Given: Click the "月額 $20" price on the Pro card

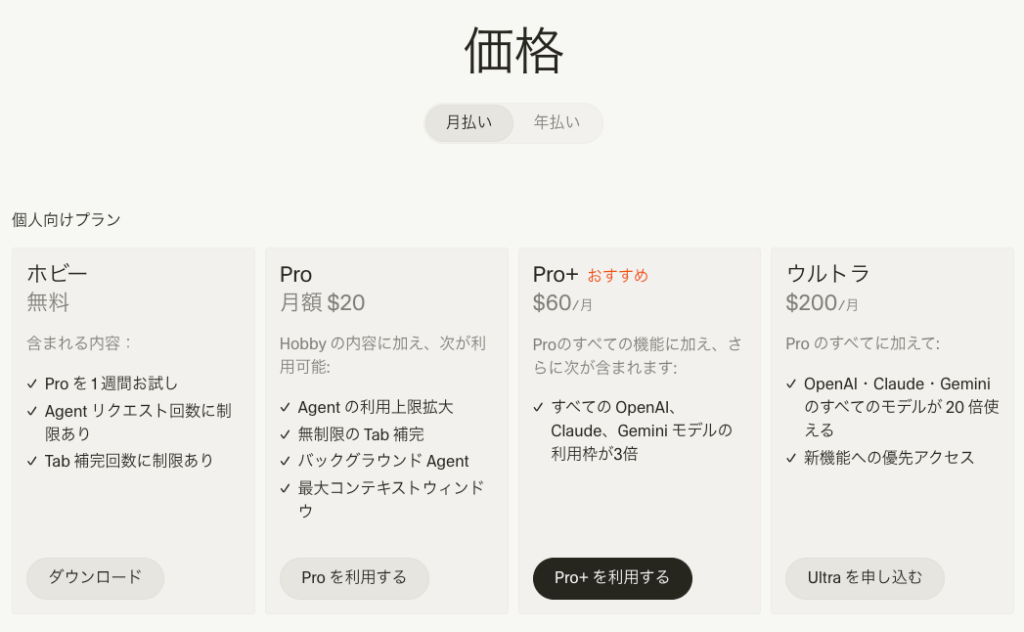Looking at the screenshot, I should click(322, 302).
